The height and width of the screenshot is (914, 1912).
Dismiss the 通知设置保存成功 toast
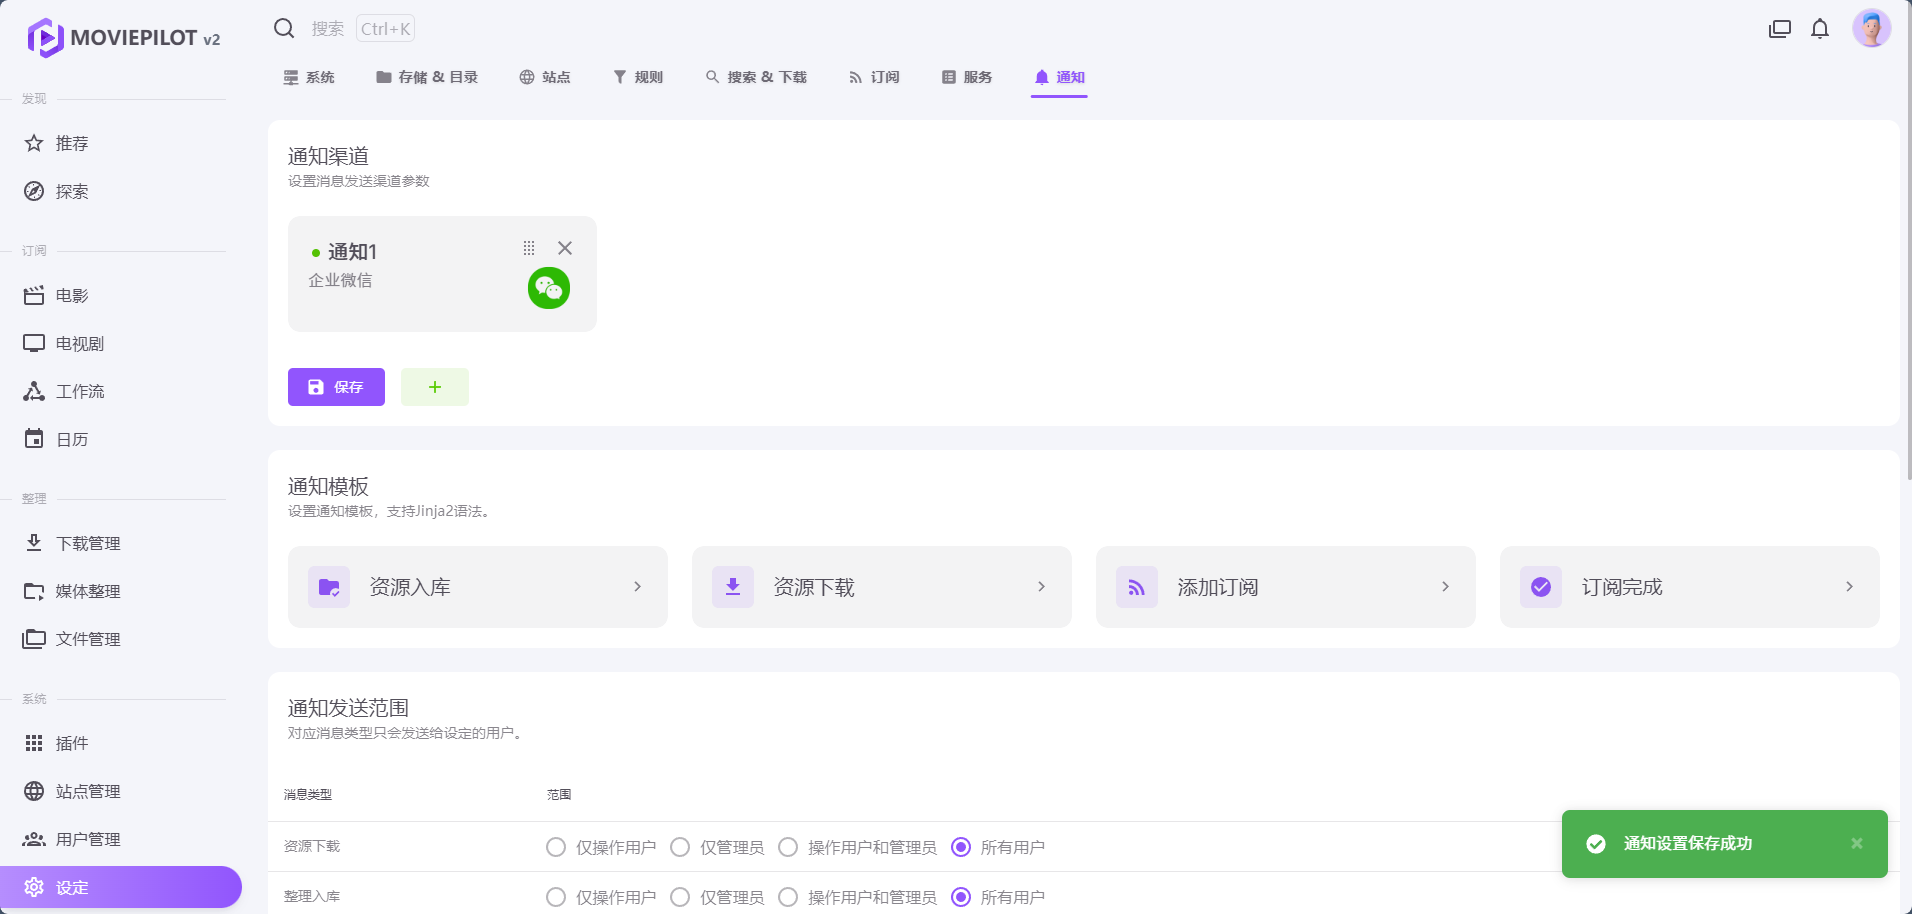click(x=1856, y=843)
